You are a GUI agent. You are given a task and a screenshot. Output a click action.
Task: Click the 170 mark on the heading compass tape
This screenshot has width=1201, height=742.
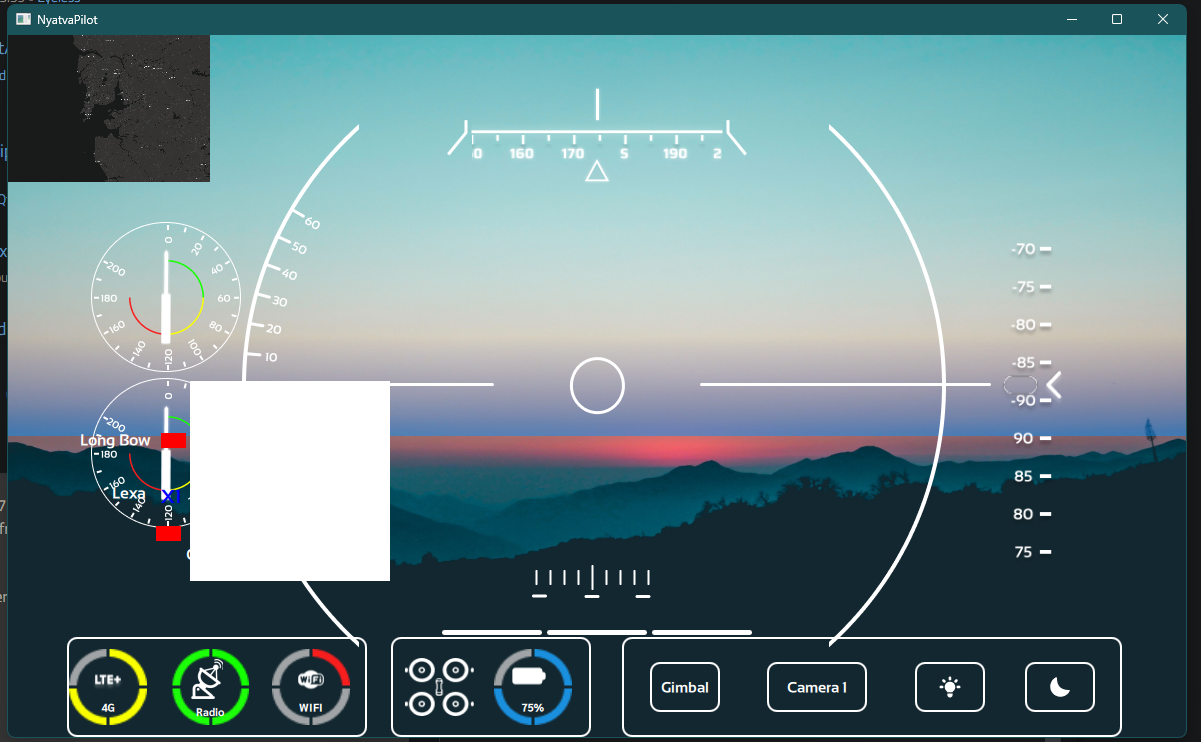pos(572,154)
